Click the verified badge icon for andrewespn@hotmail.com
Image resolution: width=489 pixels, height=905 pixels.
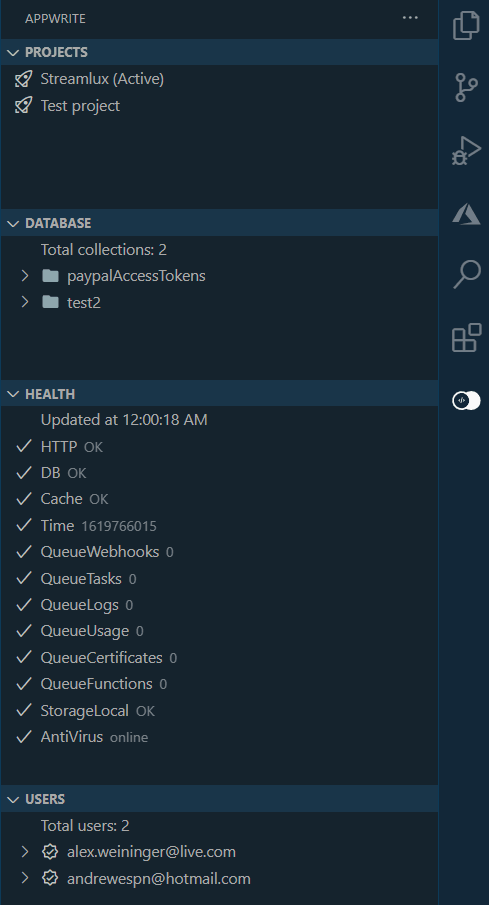click(51, 878)
